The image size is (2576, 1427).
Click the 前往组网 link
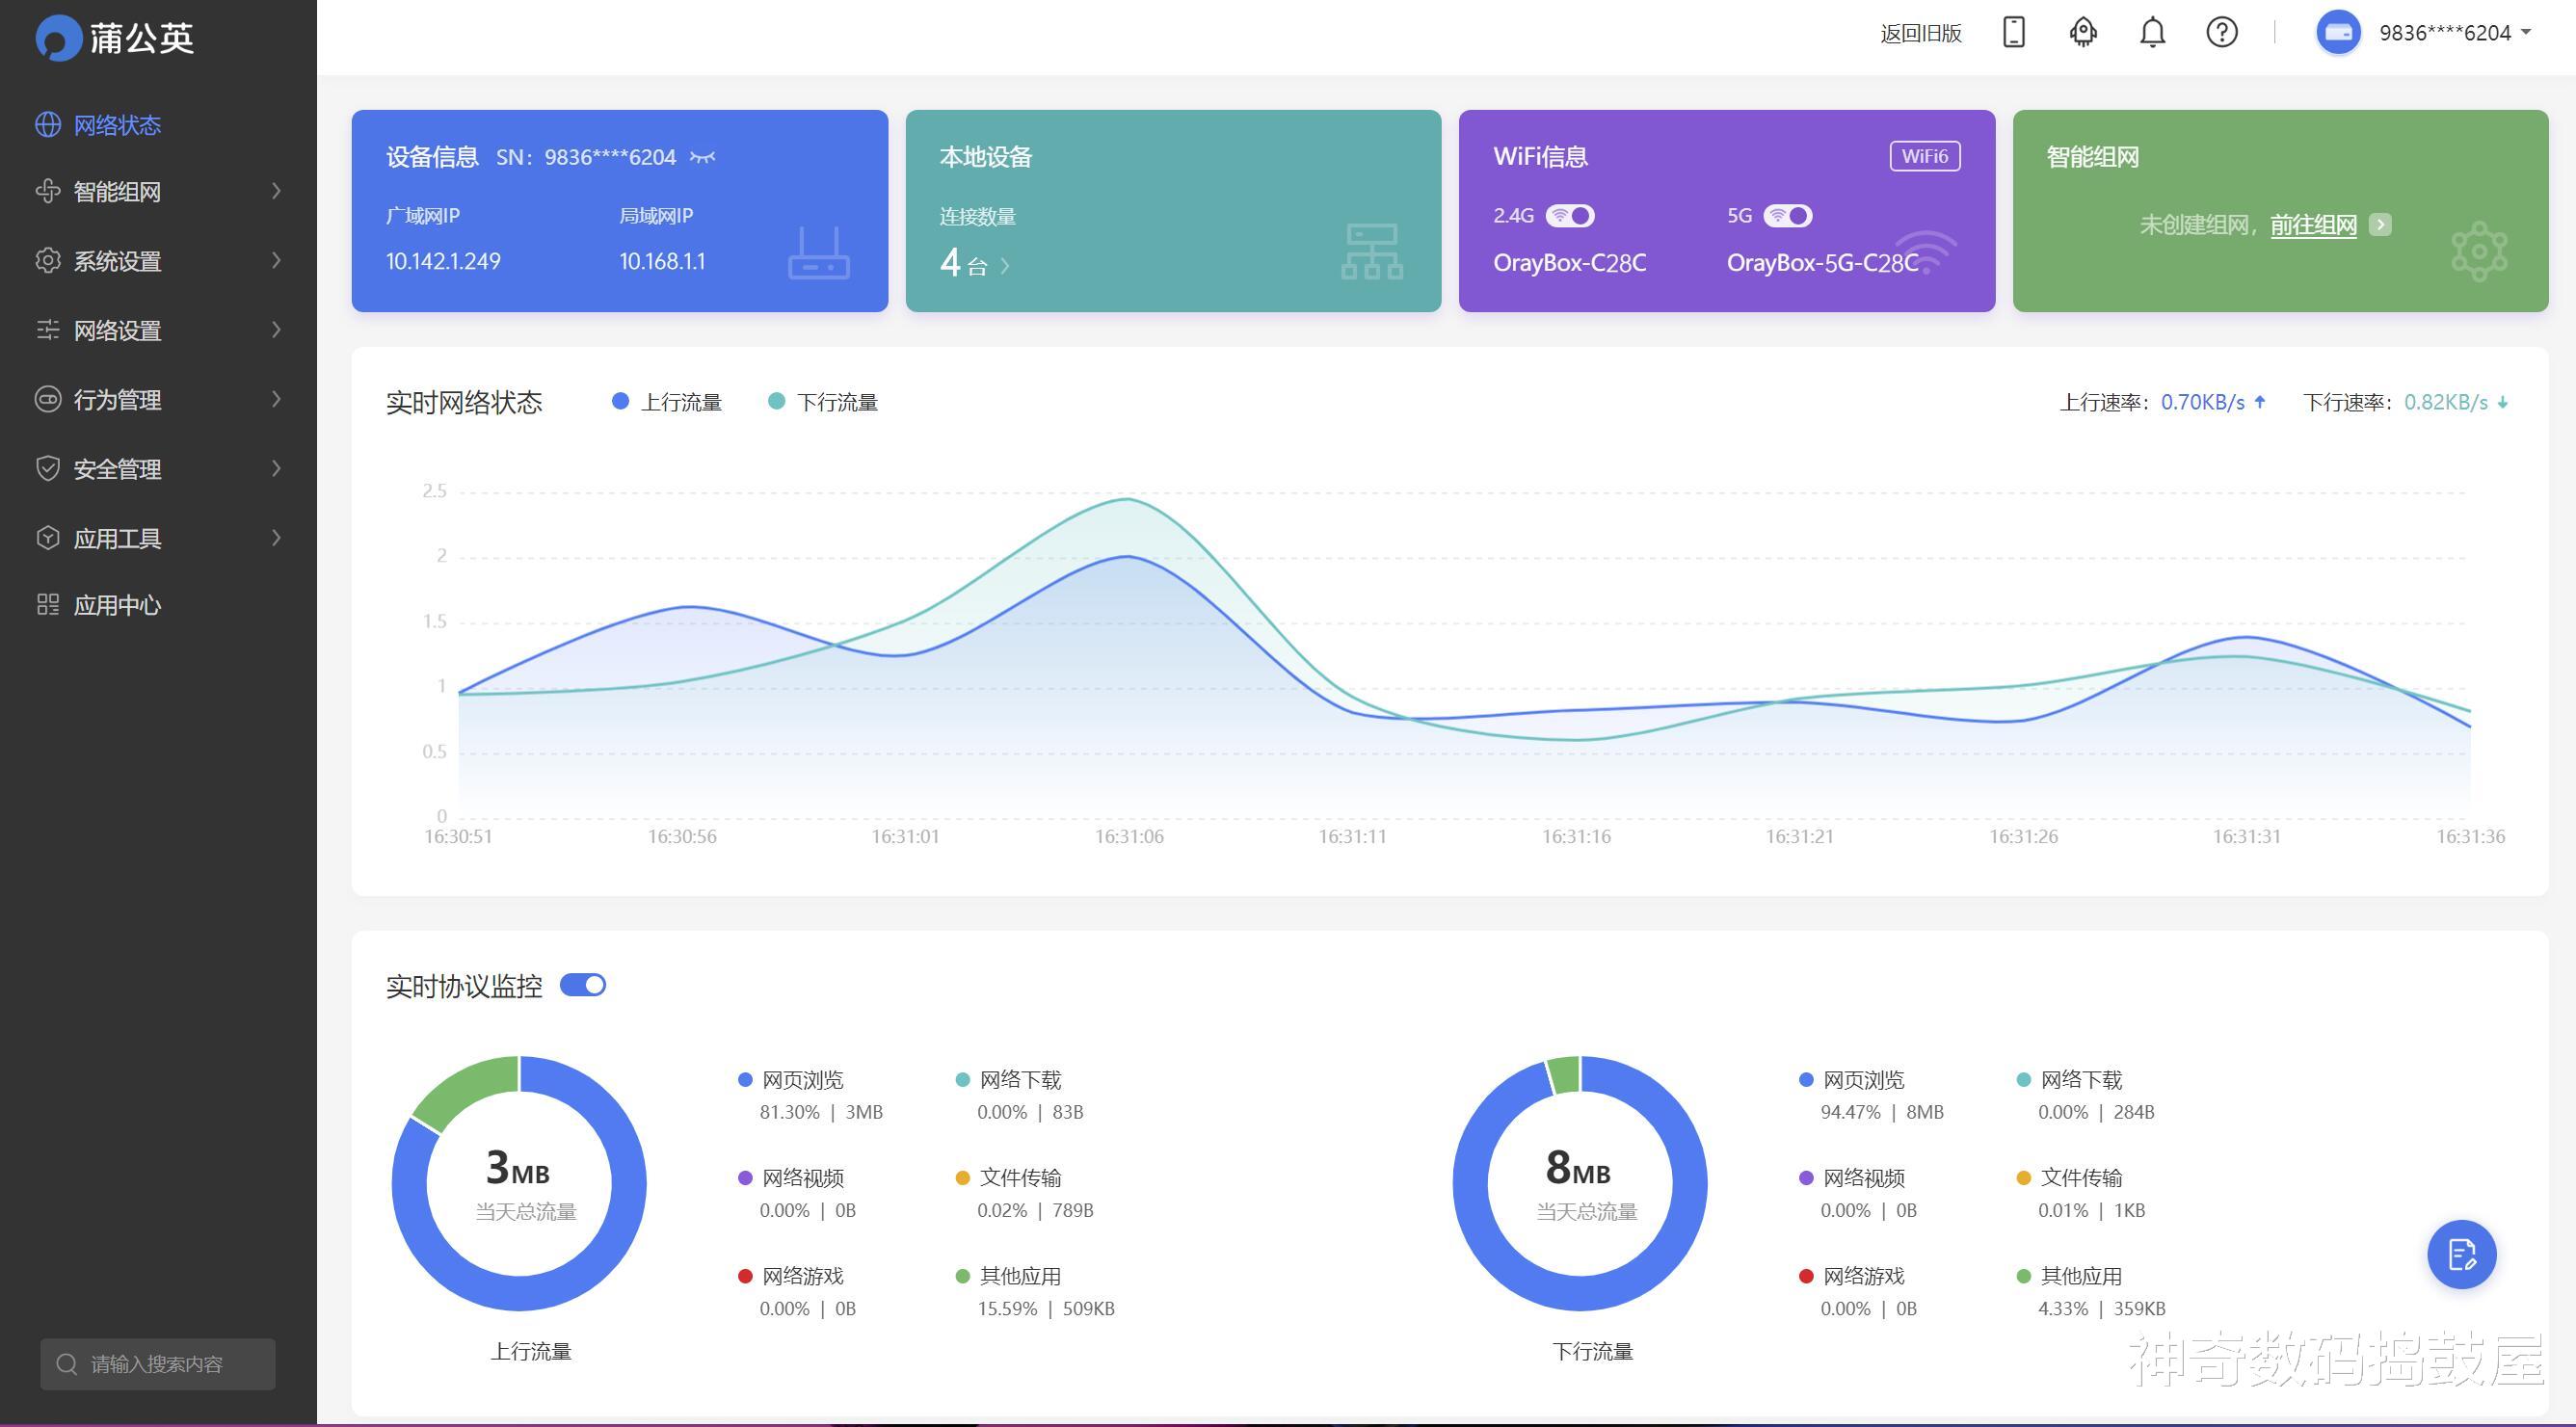[2314, 225]
